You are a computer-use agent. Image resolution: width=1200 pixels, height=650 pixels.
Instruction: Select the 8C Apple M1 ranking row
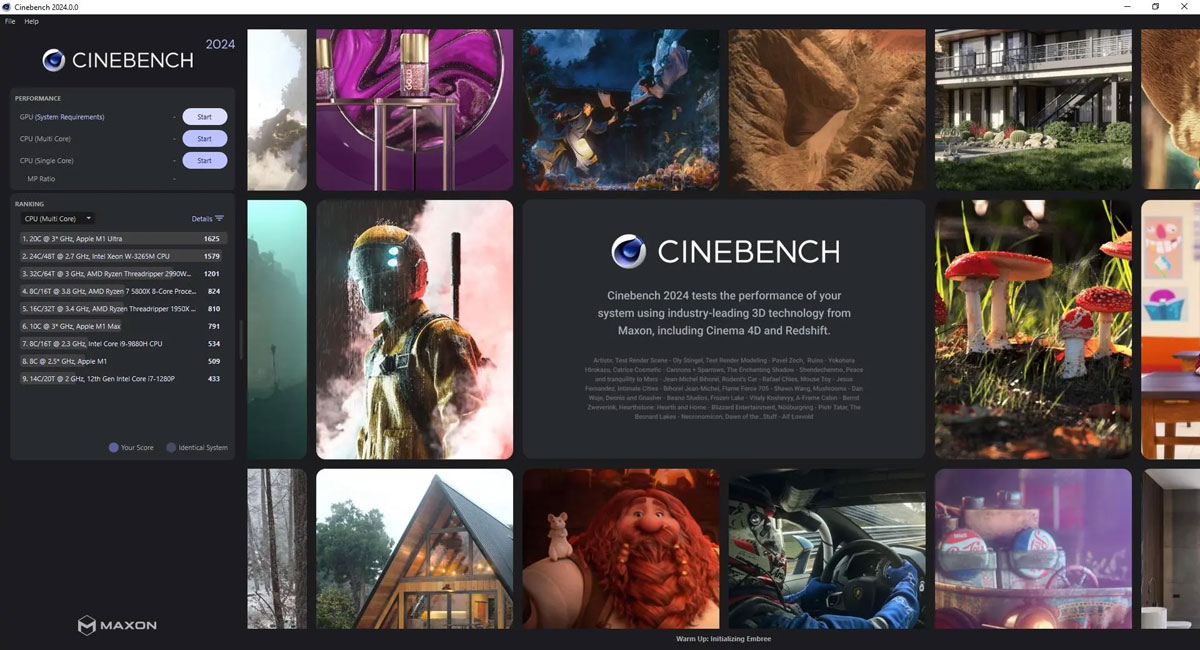[x=123, y=361]
